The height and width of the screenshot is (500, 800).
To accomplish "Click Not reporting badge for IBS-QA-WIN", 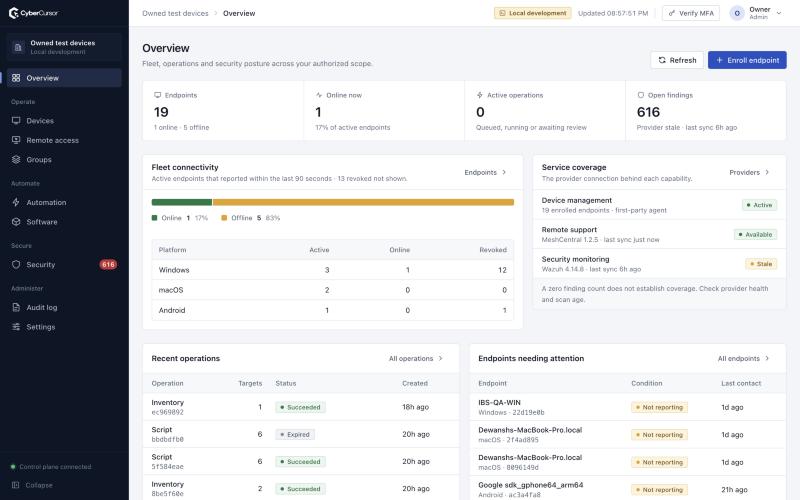I will pos(659,407).
